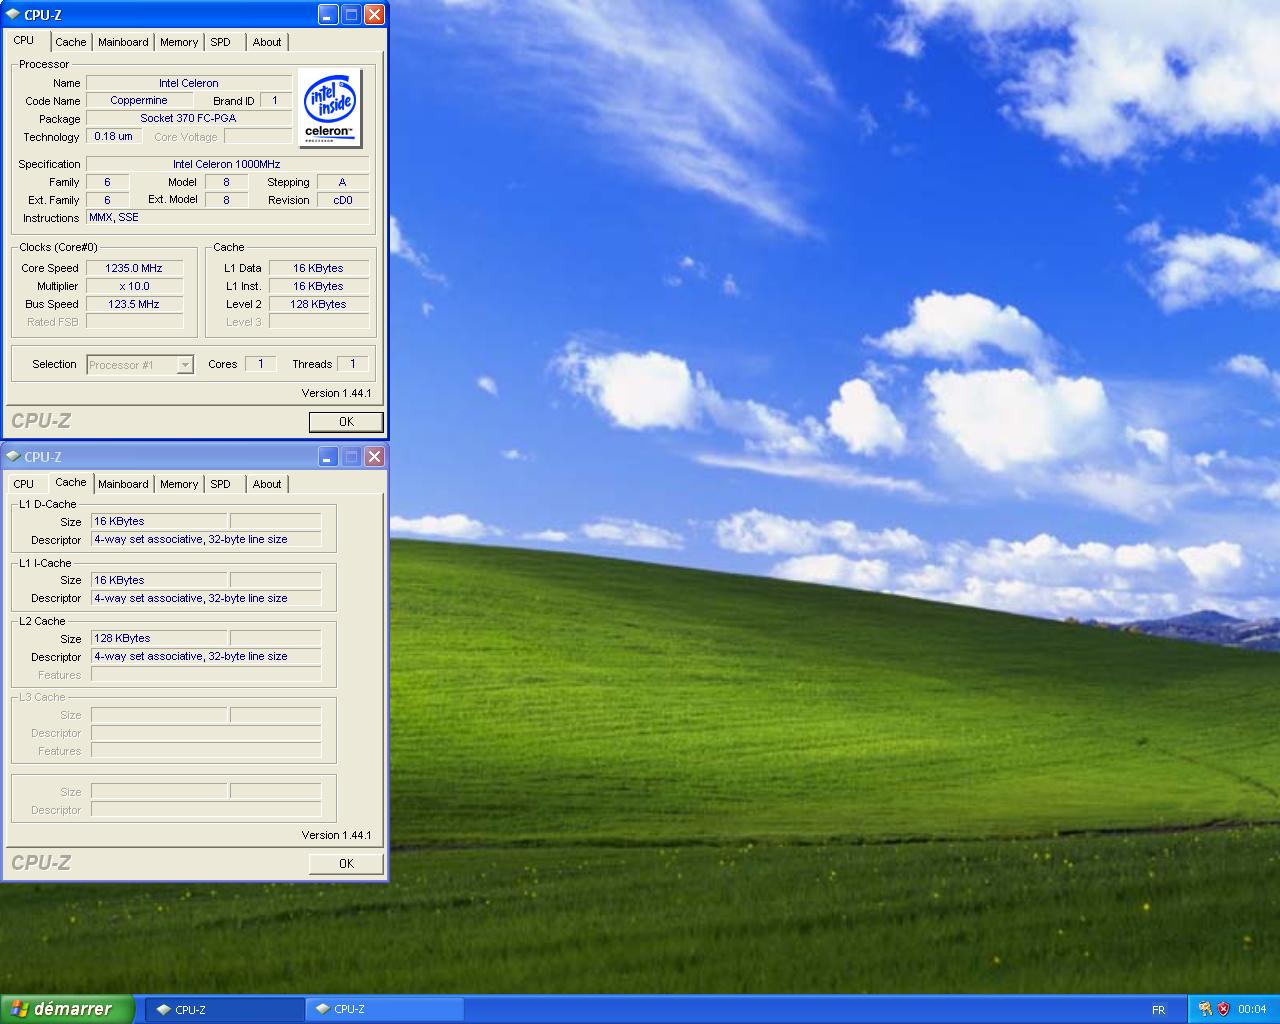
Task: Click OK button in top CPU-Z window
Action: click(346, 422)
